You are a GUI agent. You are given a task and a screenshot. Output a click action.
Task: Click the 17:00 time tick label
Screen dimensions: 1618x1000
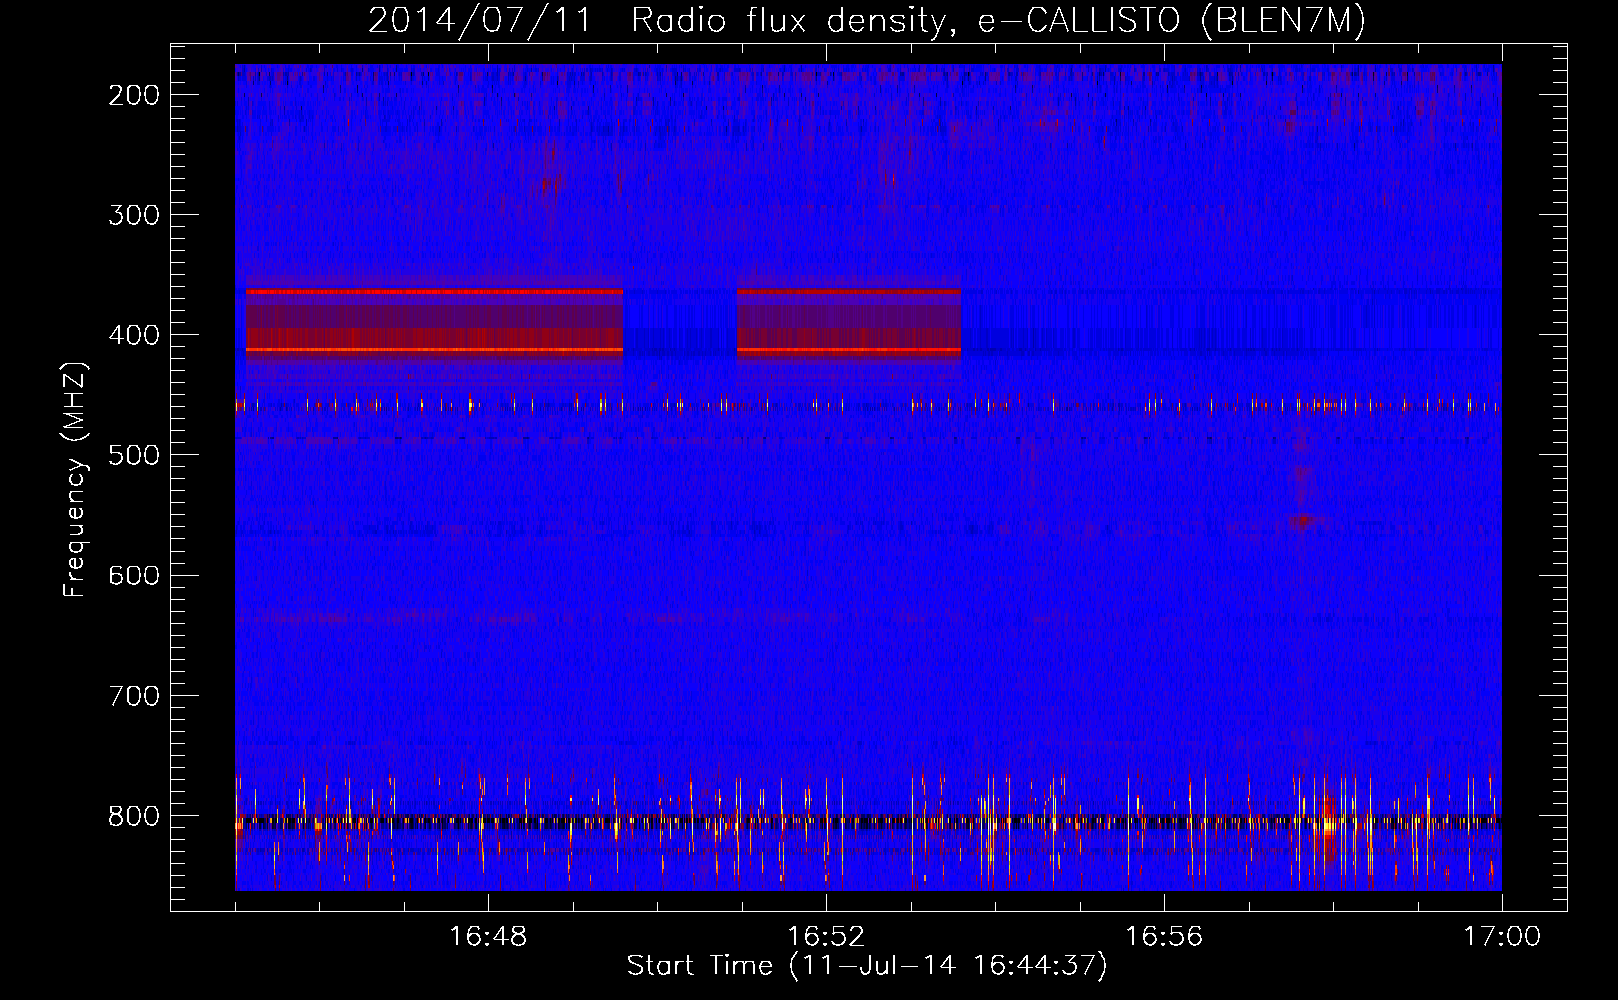1502,937
